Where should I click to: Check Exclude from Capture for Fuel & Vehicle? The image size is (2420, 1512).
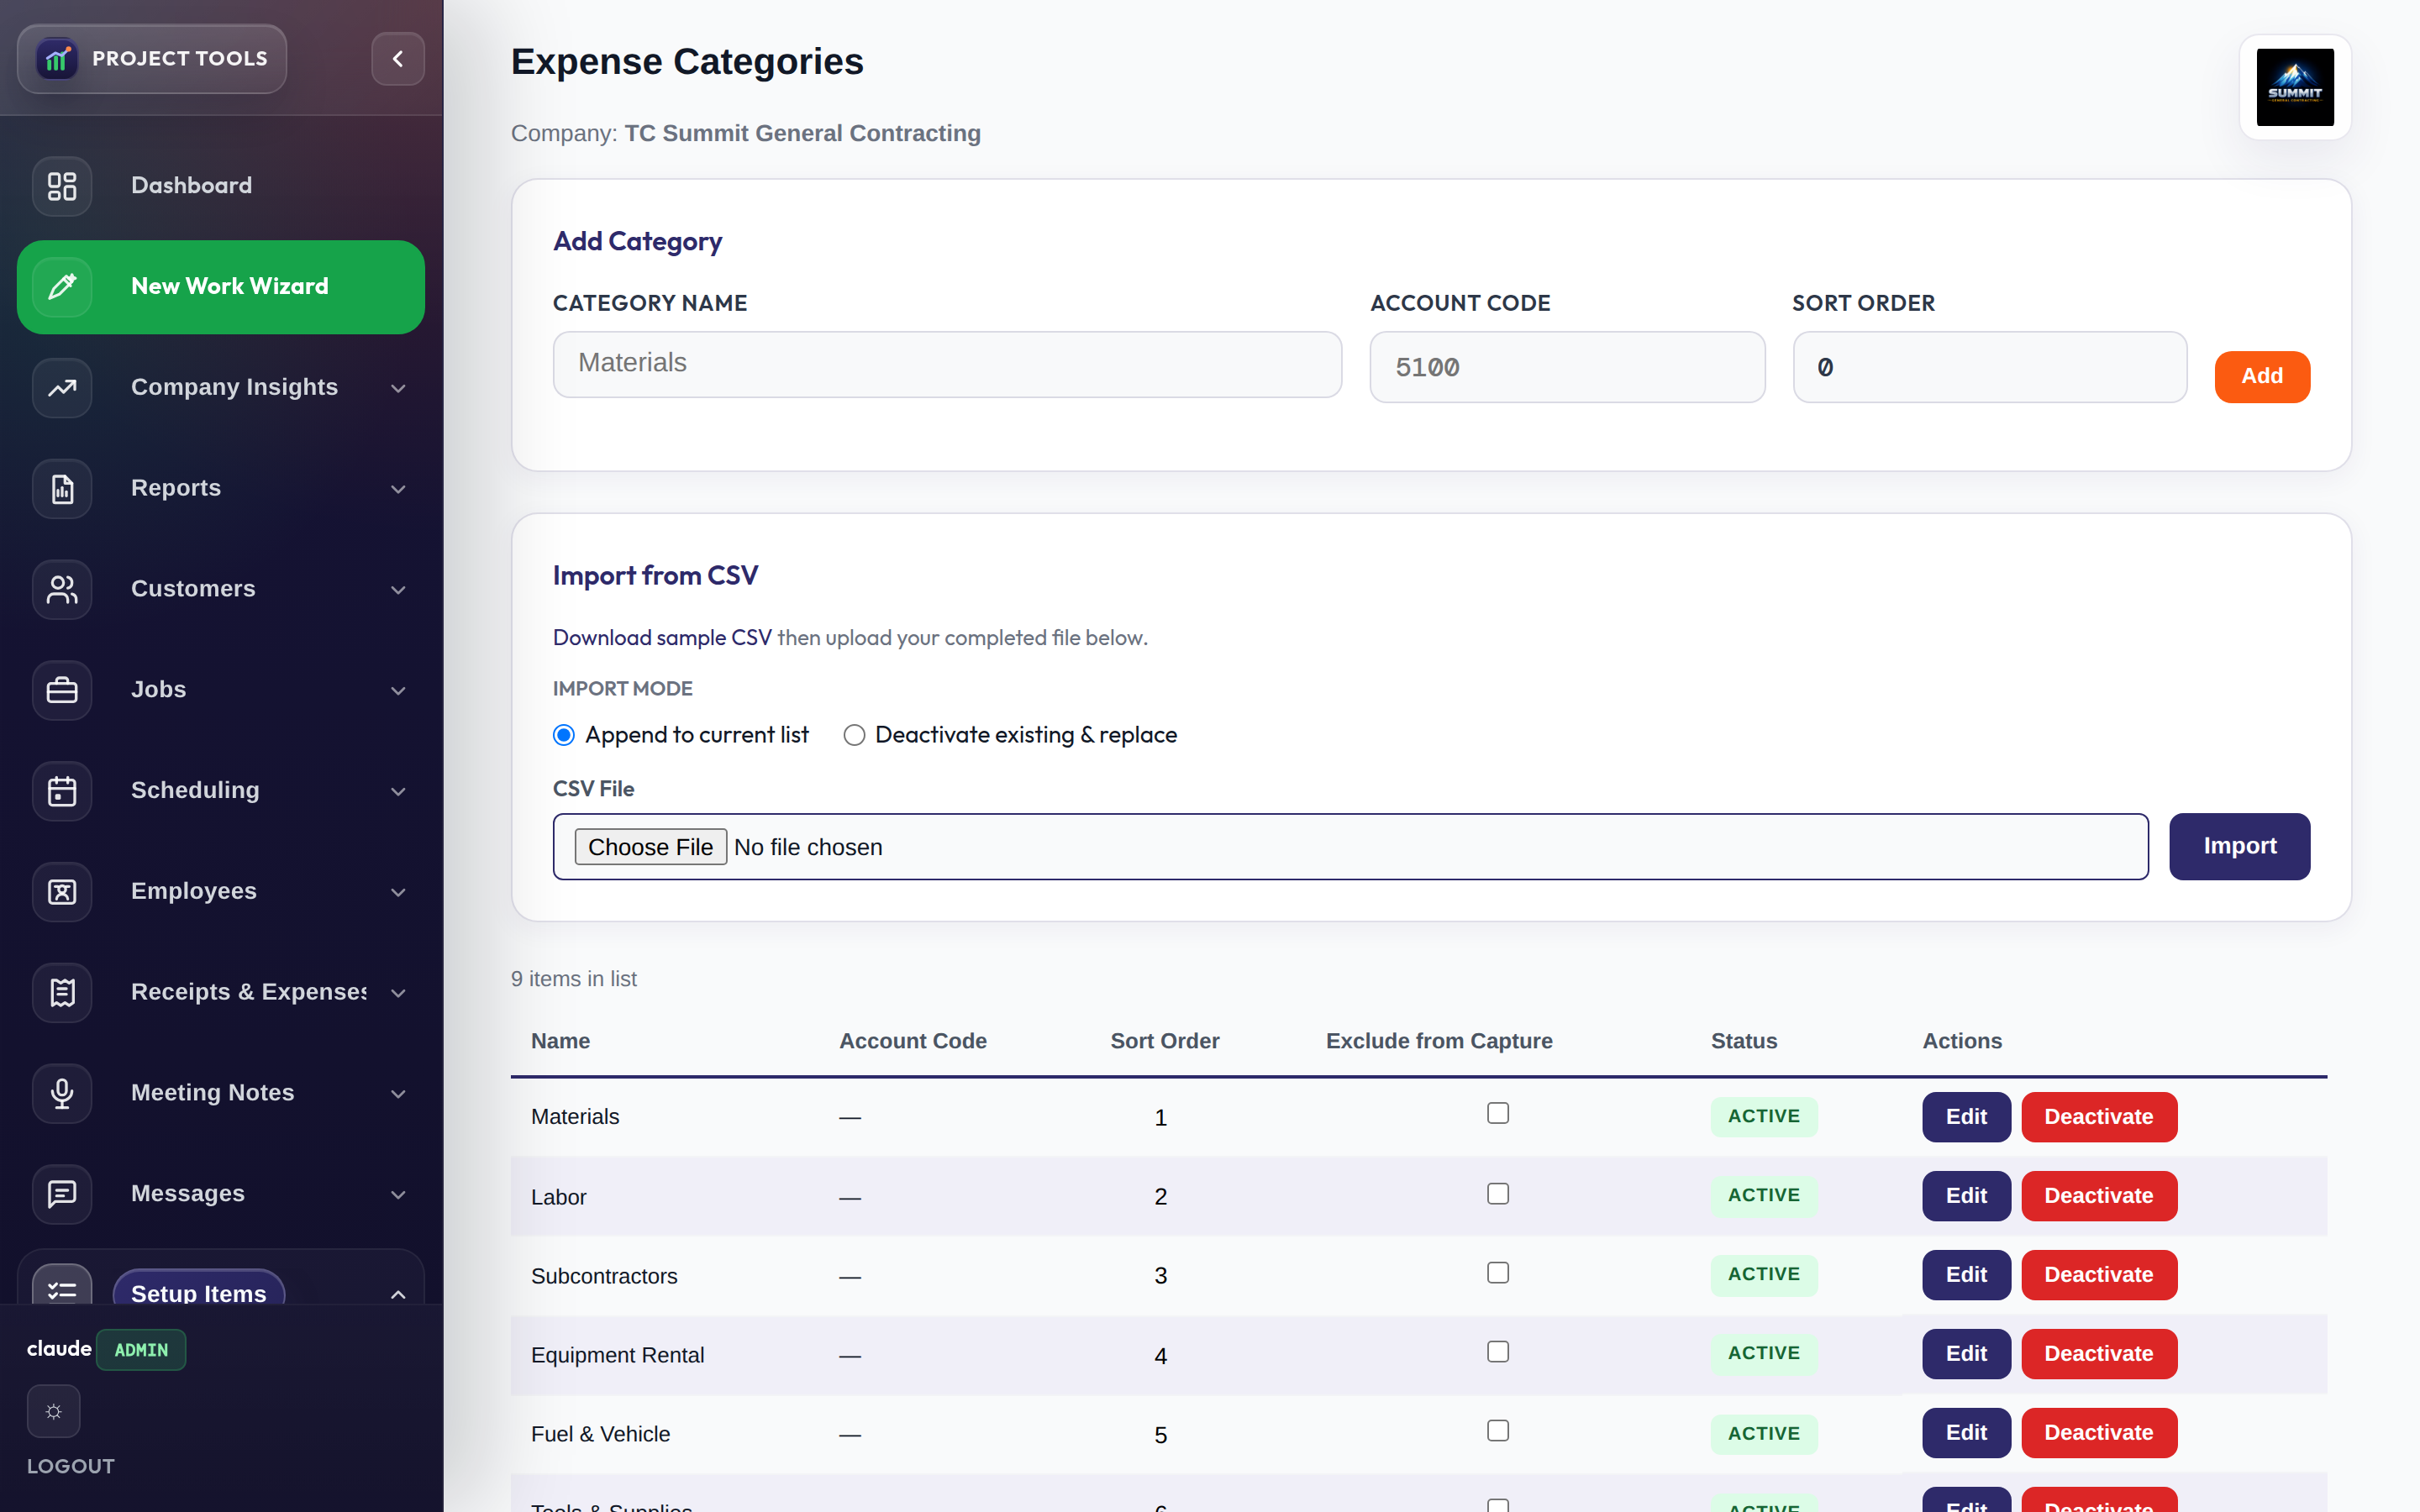pyautogui.click(x=1497, y=1430)
